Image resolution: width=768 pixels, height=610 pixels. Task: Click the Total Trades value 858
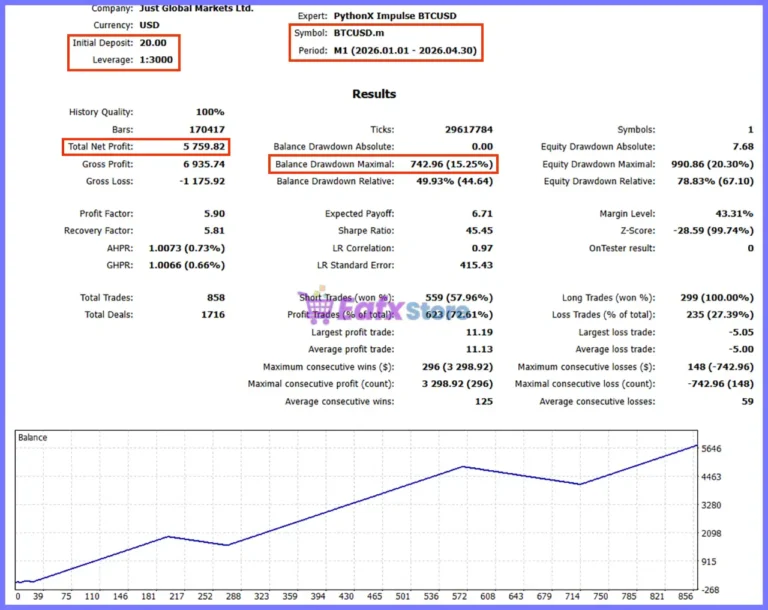coord(216,297)
